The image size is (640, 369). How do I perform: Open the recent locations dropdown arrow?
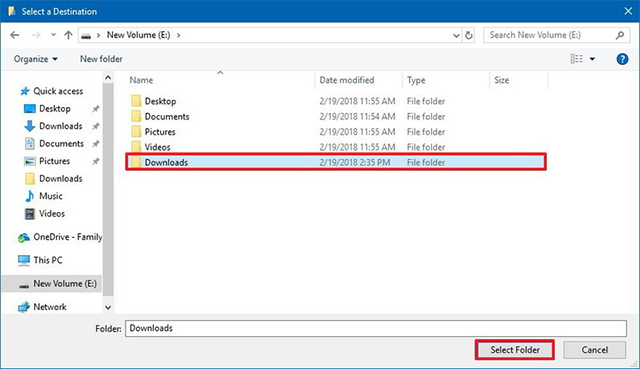pos(53,35)
